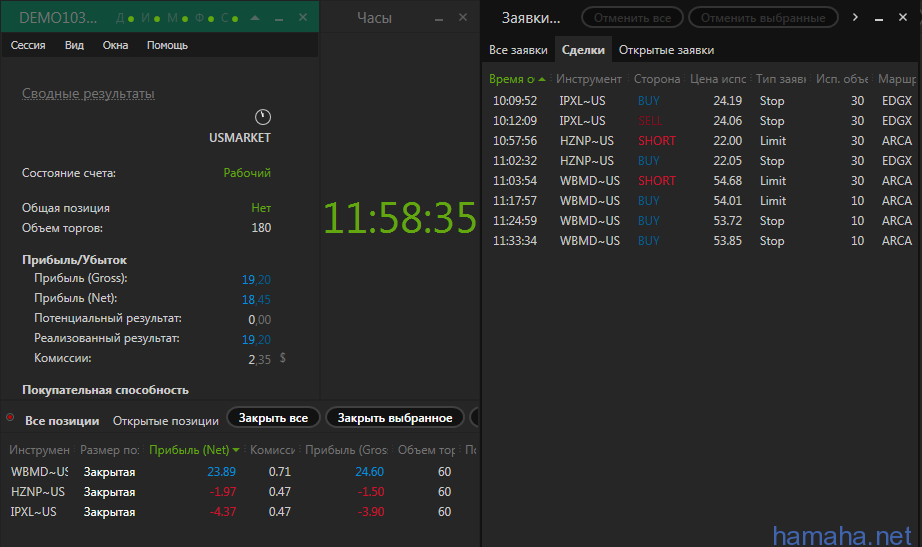
Task: Select the 10:12:09 IPXL~US SELL trade
Action: pos(702,121)
